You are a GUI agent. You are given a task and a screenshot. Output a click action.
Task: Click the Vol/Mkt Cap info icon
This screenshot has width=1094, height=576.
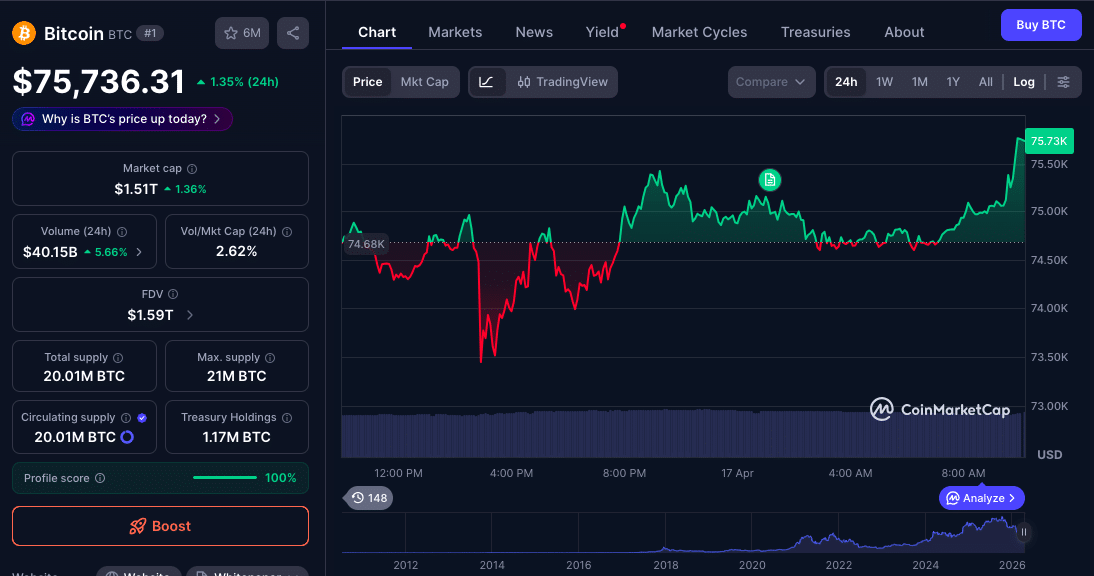(287, 232)
